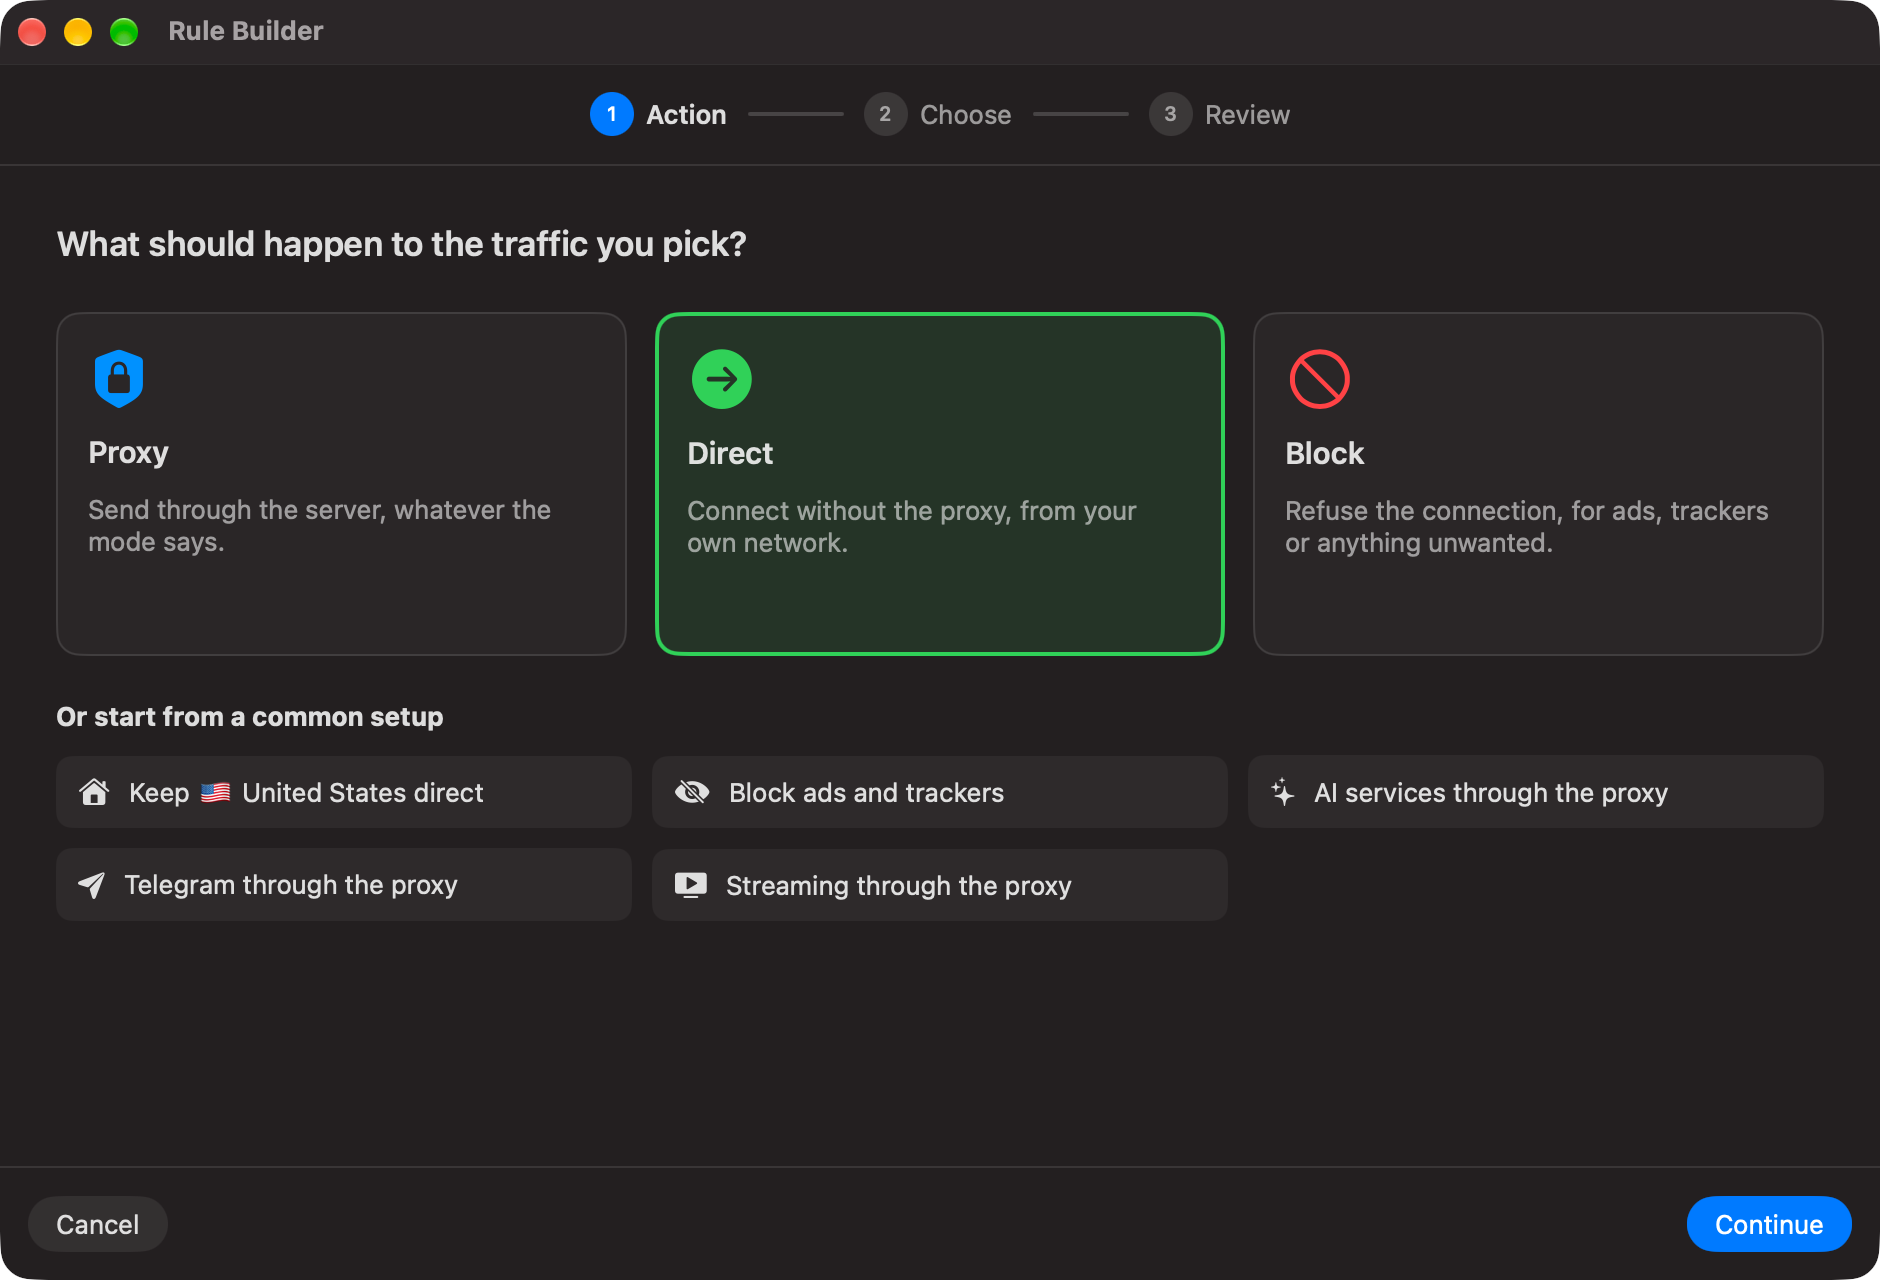Choose AI services through the proxy preset
Viewport: 1880px width, 1280px height.
click(x=1536, y=792)
